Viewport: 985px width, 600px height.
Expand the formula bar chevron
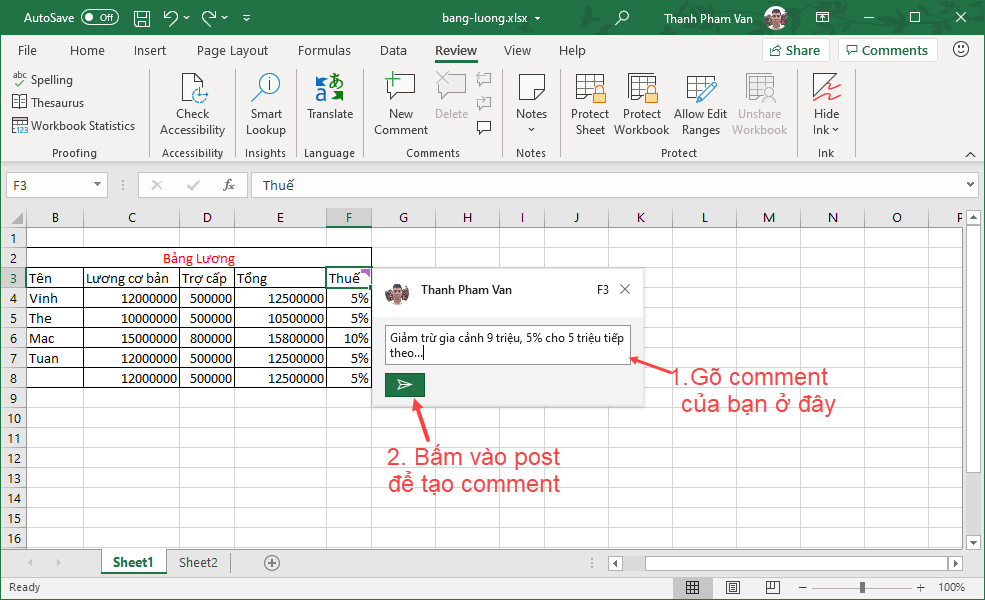[x=971, y=185]
